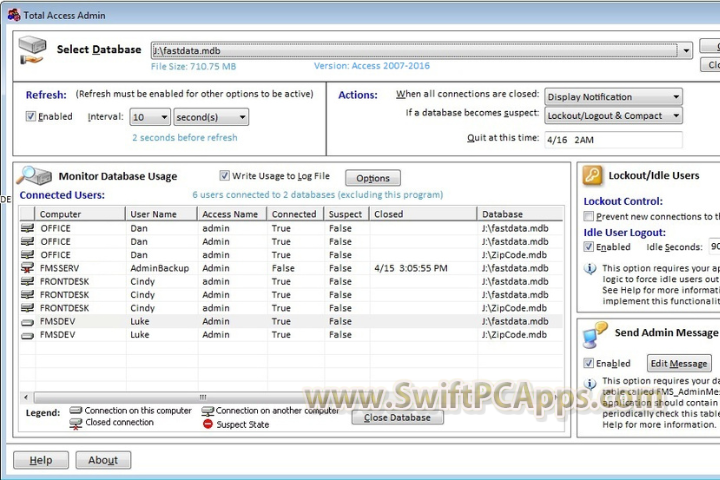This screenshot has height=480, width=720.
Task: Click the Close Database button
Action: [x=398, y=418]
